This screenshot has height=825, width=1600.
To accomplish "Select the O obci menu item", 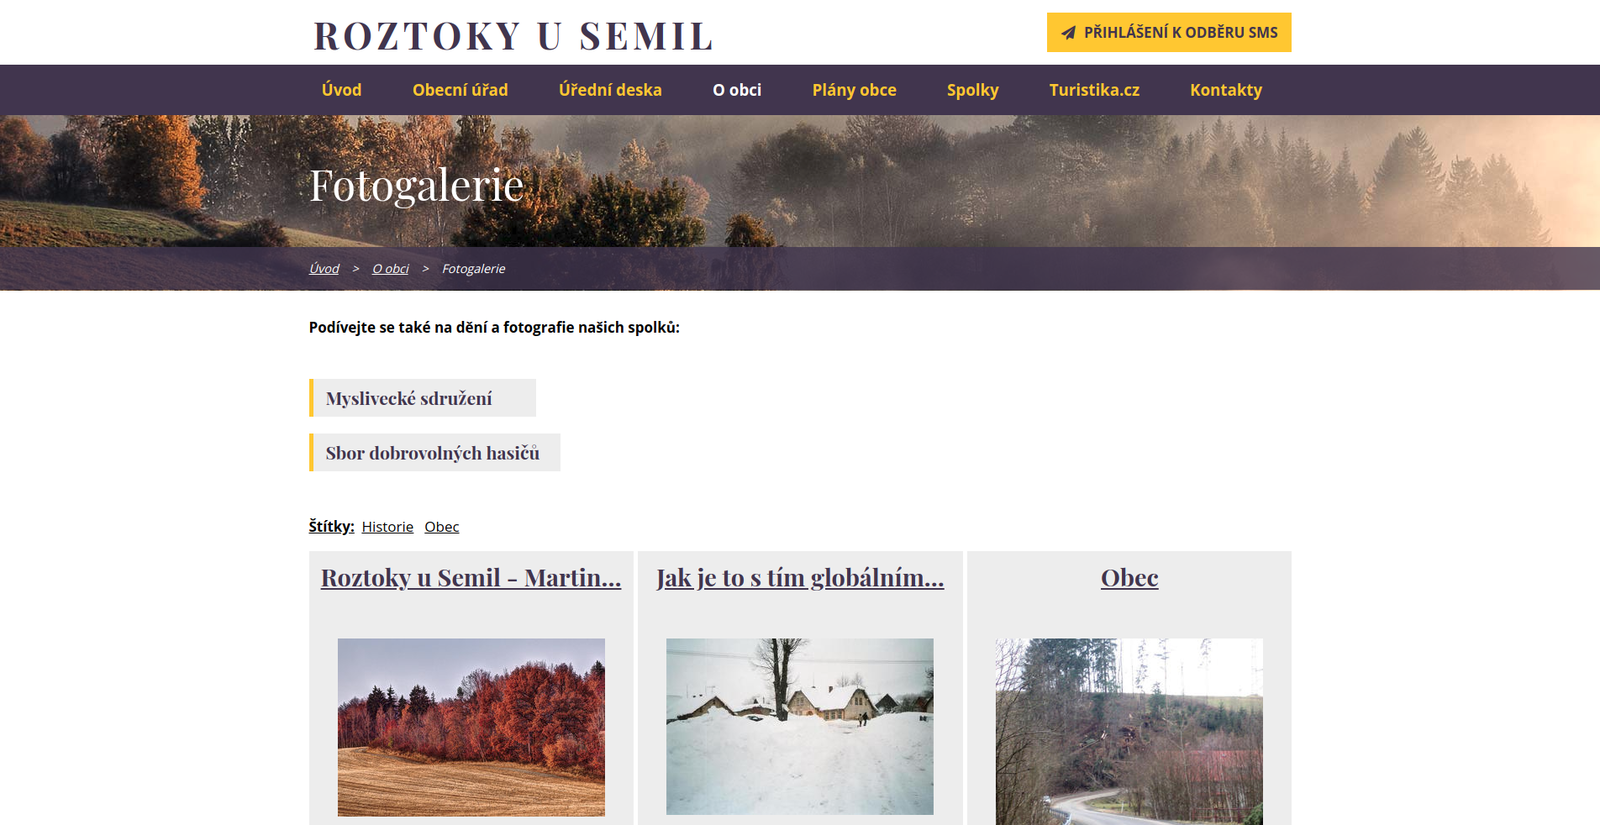I will (737, 90).
